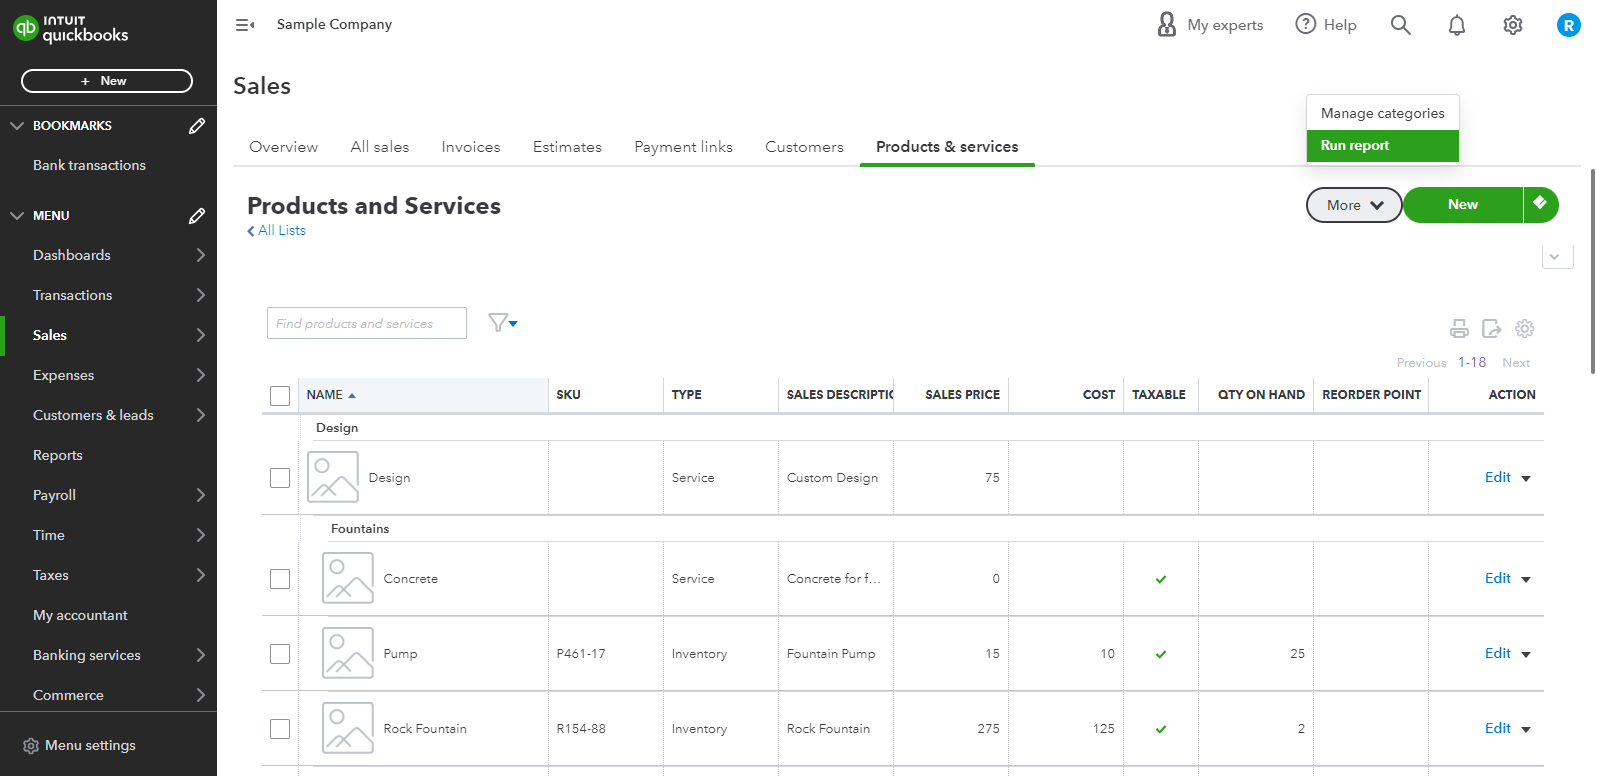Click the export to Excel icon
The width and height of the screenshot is (1597, 776).
click(1491, 329)
